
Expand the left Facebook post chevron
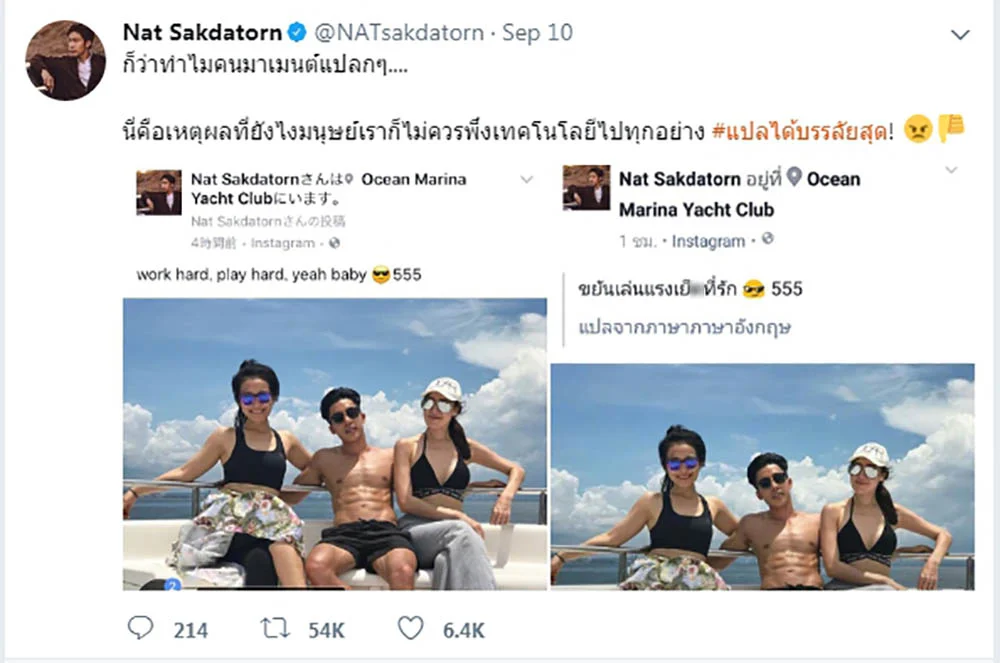tap(527, 180)
